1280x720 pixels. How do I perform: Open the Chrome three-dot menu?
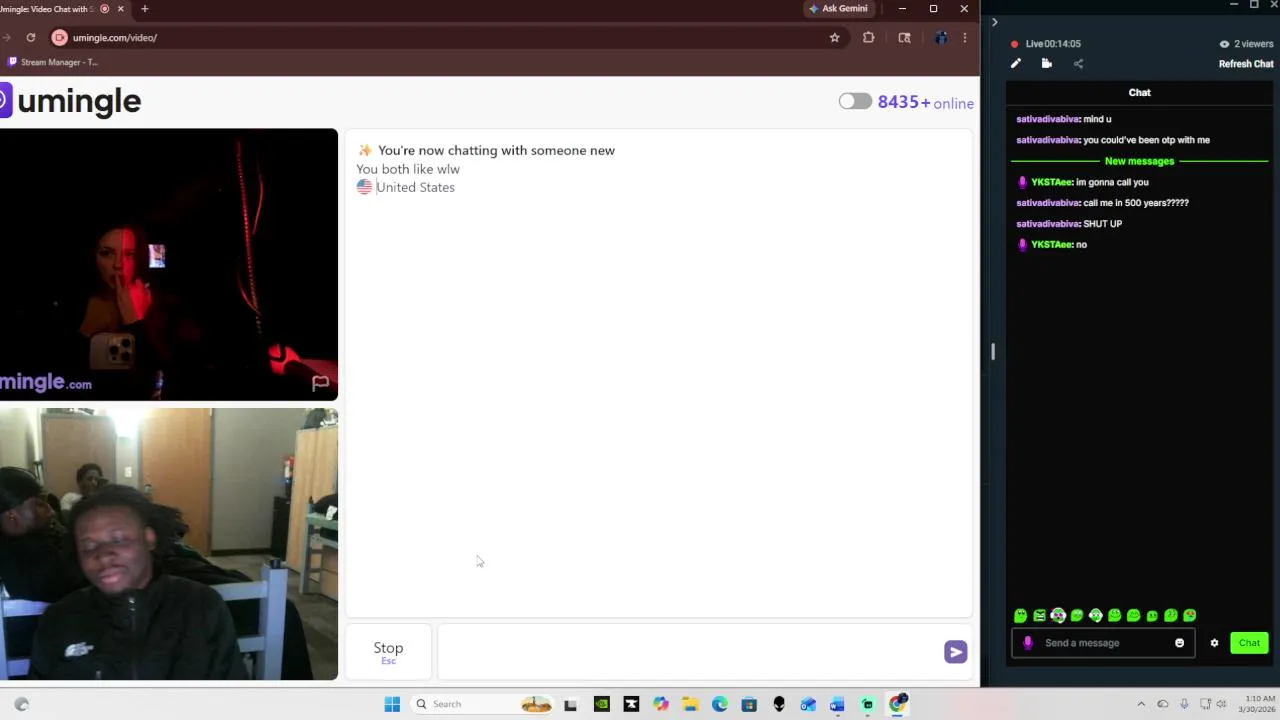click(964, 38)
